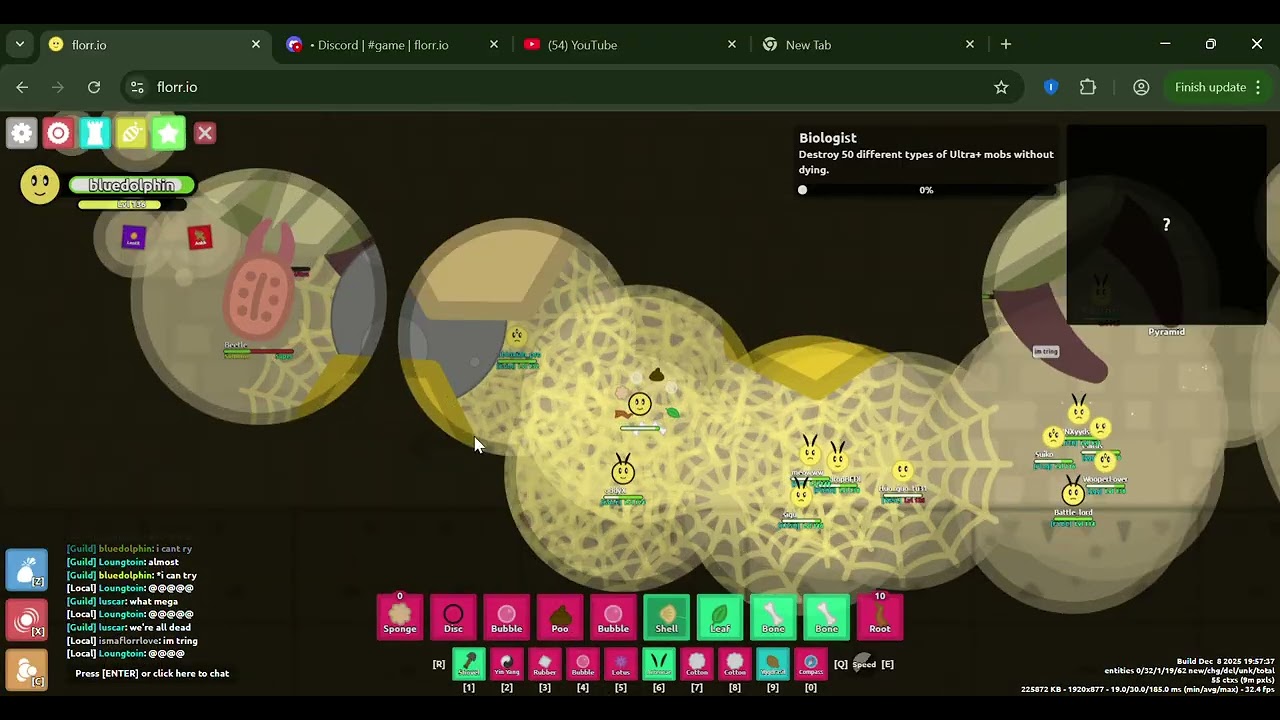Swap in the Rubber petal in slot [3]

pos(544,664)
